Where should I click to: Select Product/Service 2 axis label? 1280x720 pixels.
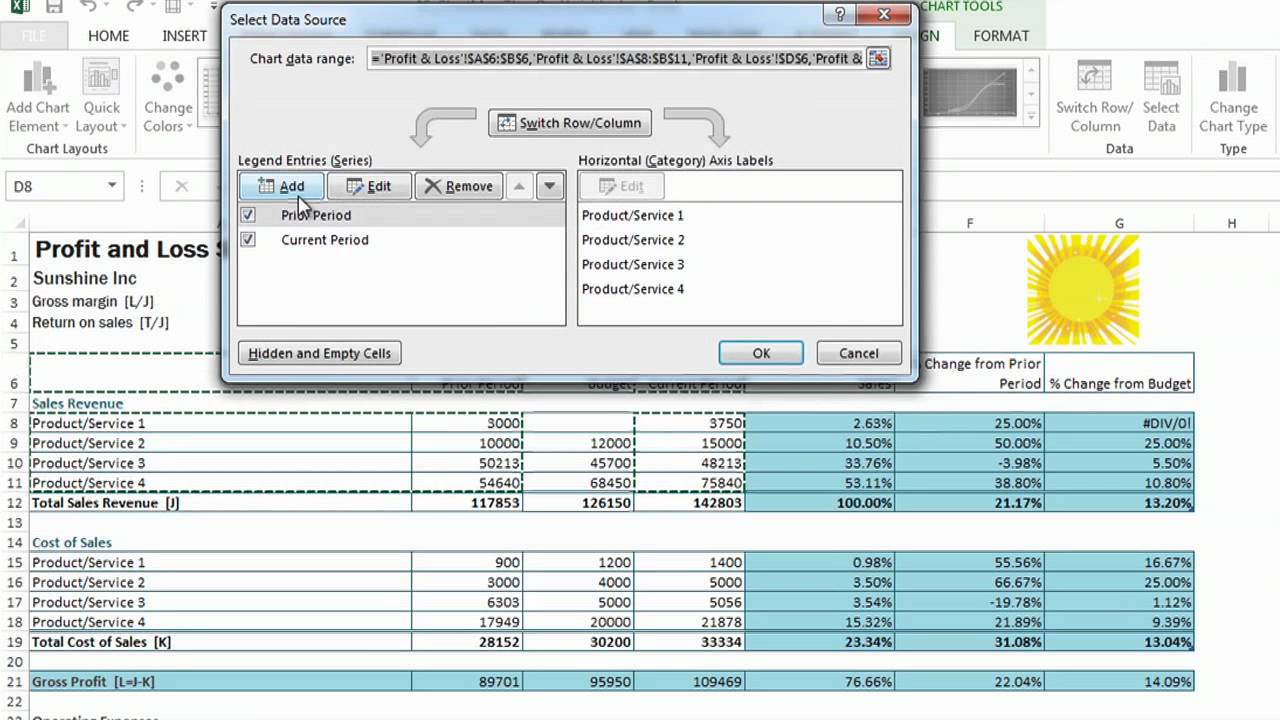pos(633,240)
